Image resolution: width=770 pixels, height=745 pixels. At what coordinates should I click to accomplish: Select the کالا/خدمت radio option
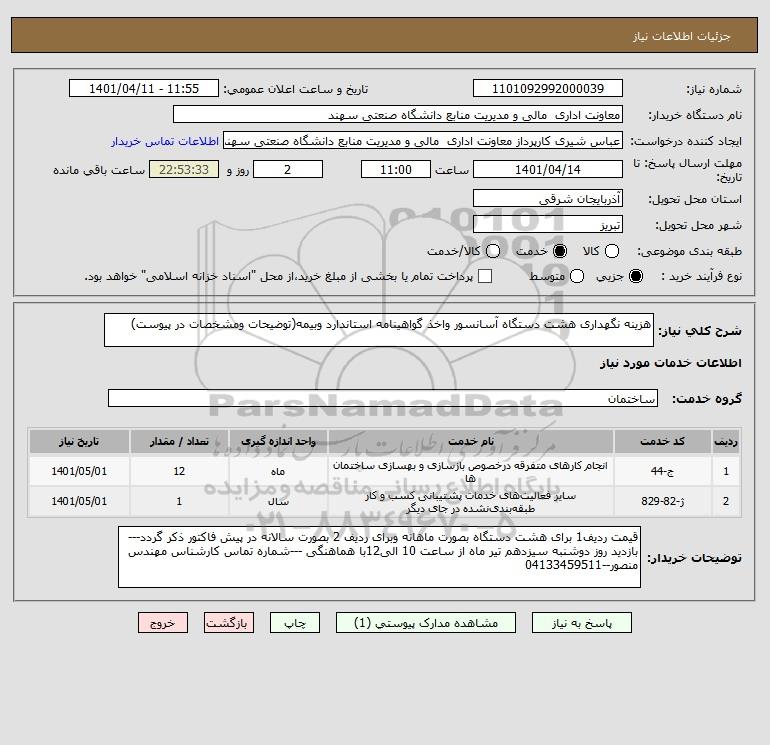[x=493, y=251]
